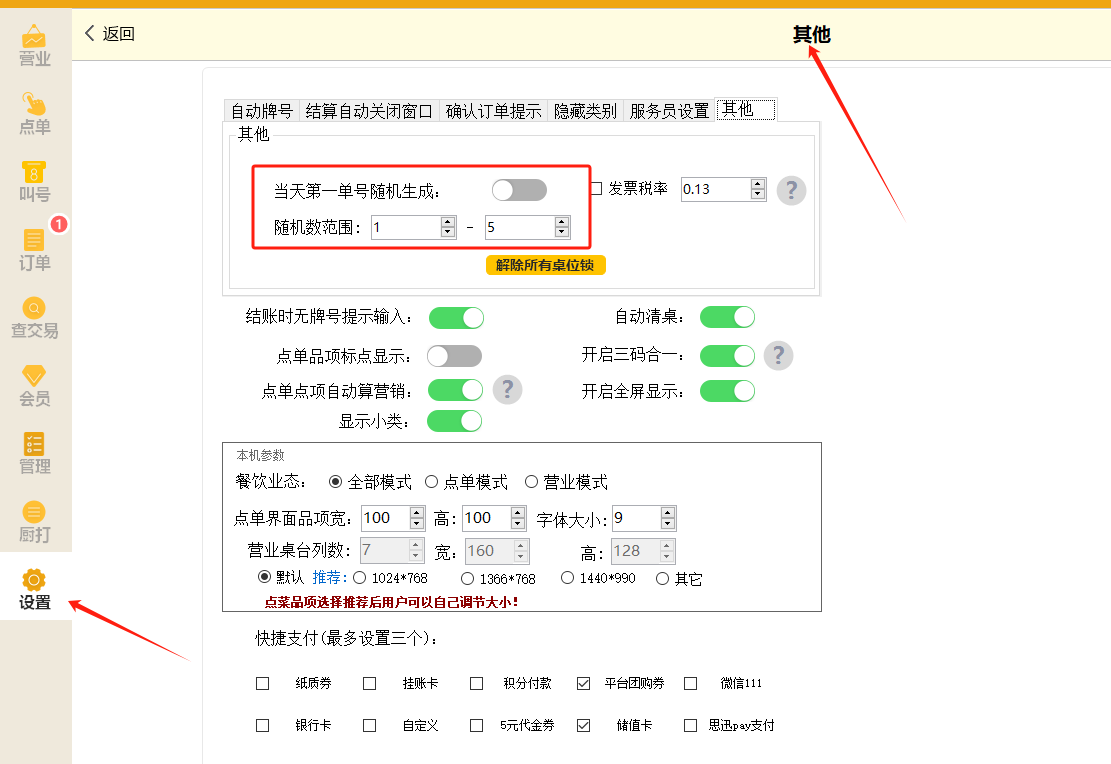1111x764 pixels.
Task: Increase the 字体大小 spinner value
Action: coord(668,512)
